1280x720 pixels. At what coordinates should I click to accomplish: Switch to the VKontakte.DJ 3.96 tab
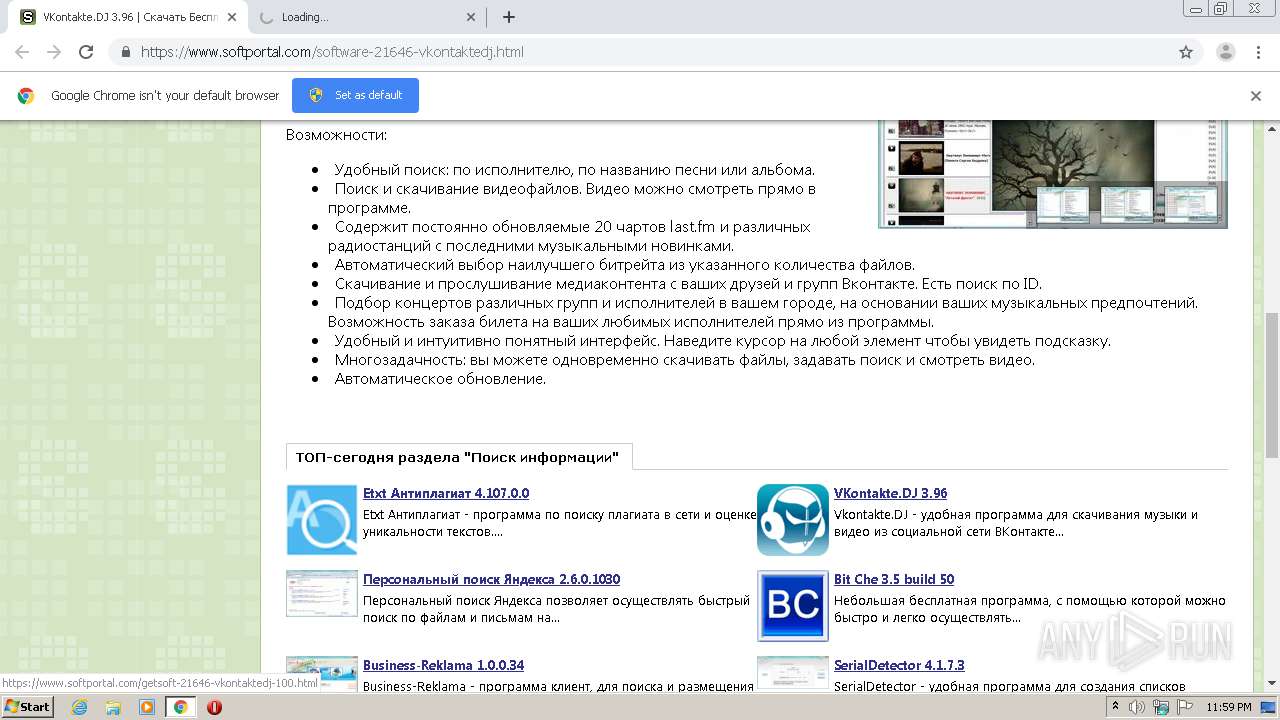tap(128, 17)
